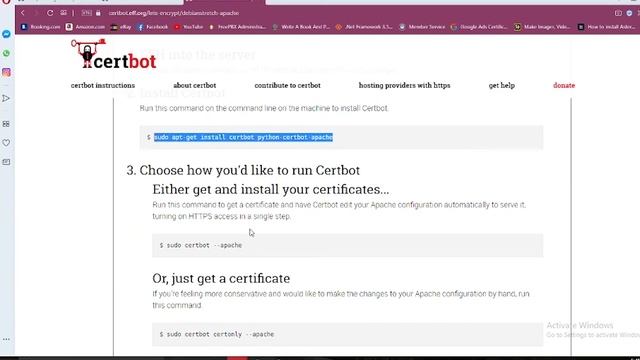
Task: Open the three-dots sidebar setup menu
Action: pyautogui.click(x=6, y=339)
